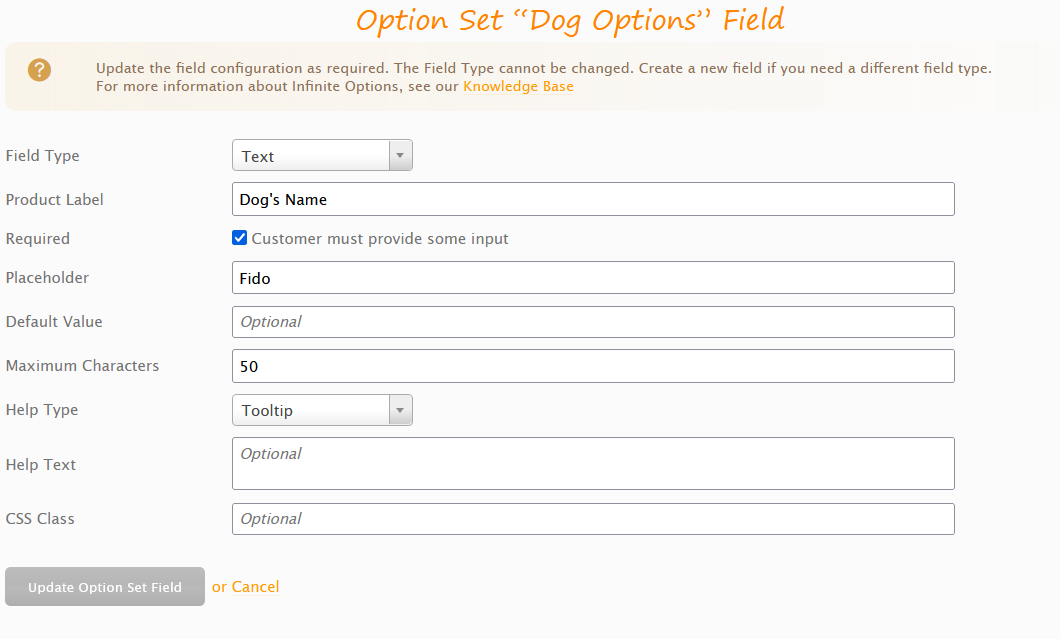Viewport: 1060px width, 639px height.
Task: Focus the Default Value input
Action: 593,322
